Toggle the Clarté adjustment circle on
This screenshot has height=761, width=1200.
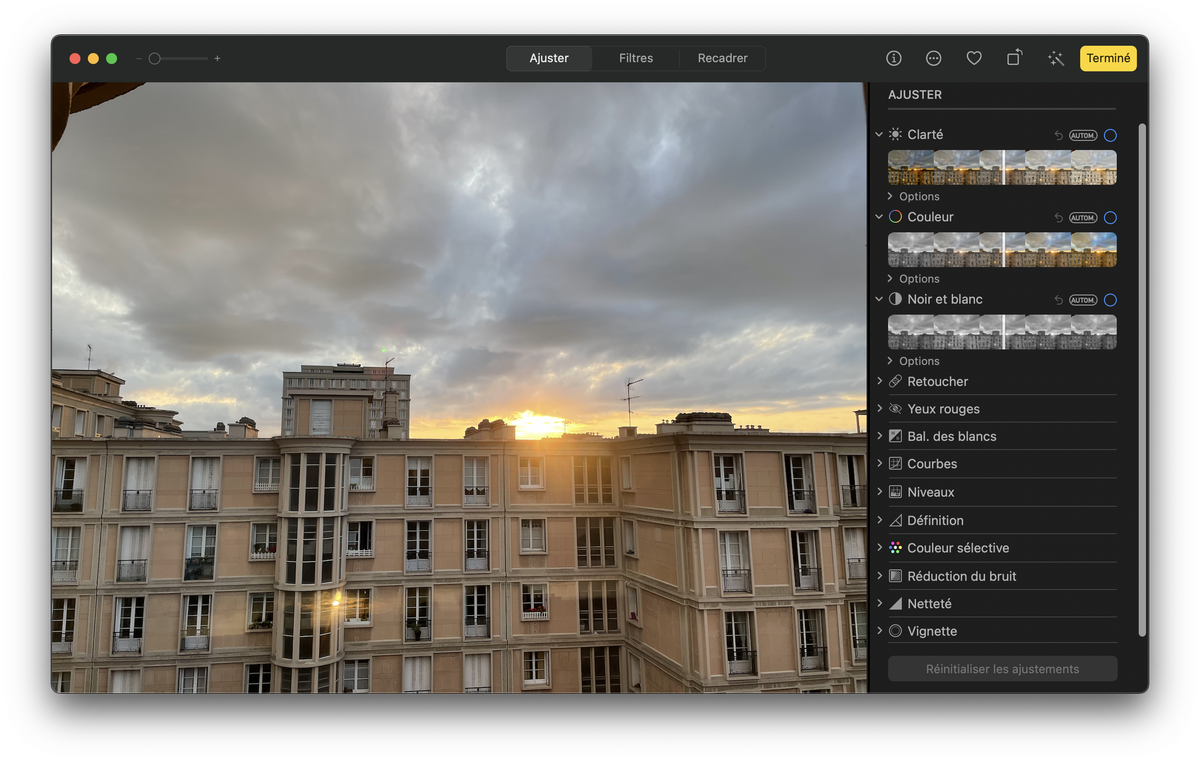coord(1110,135)
